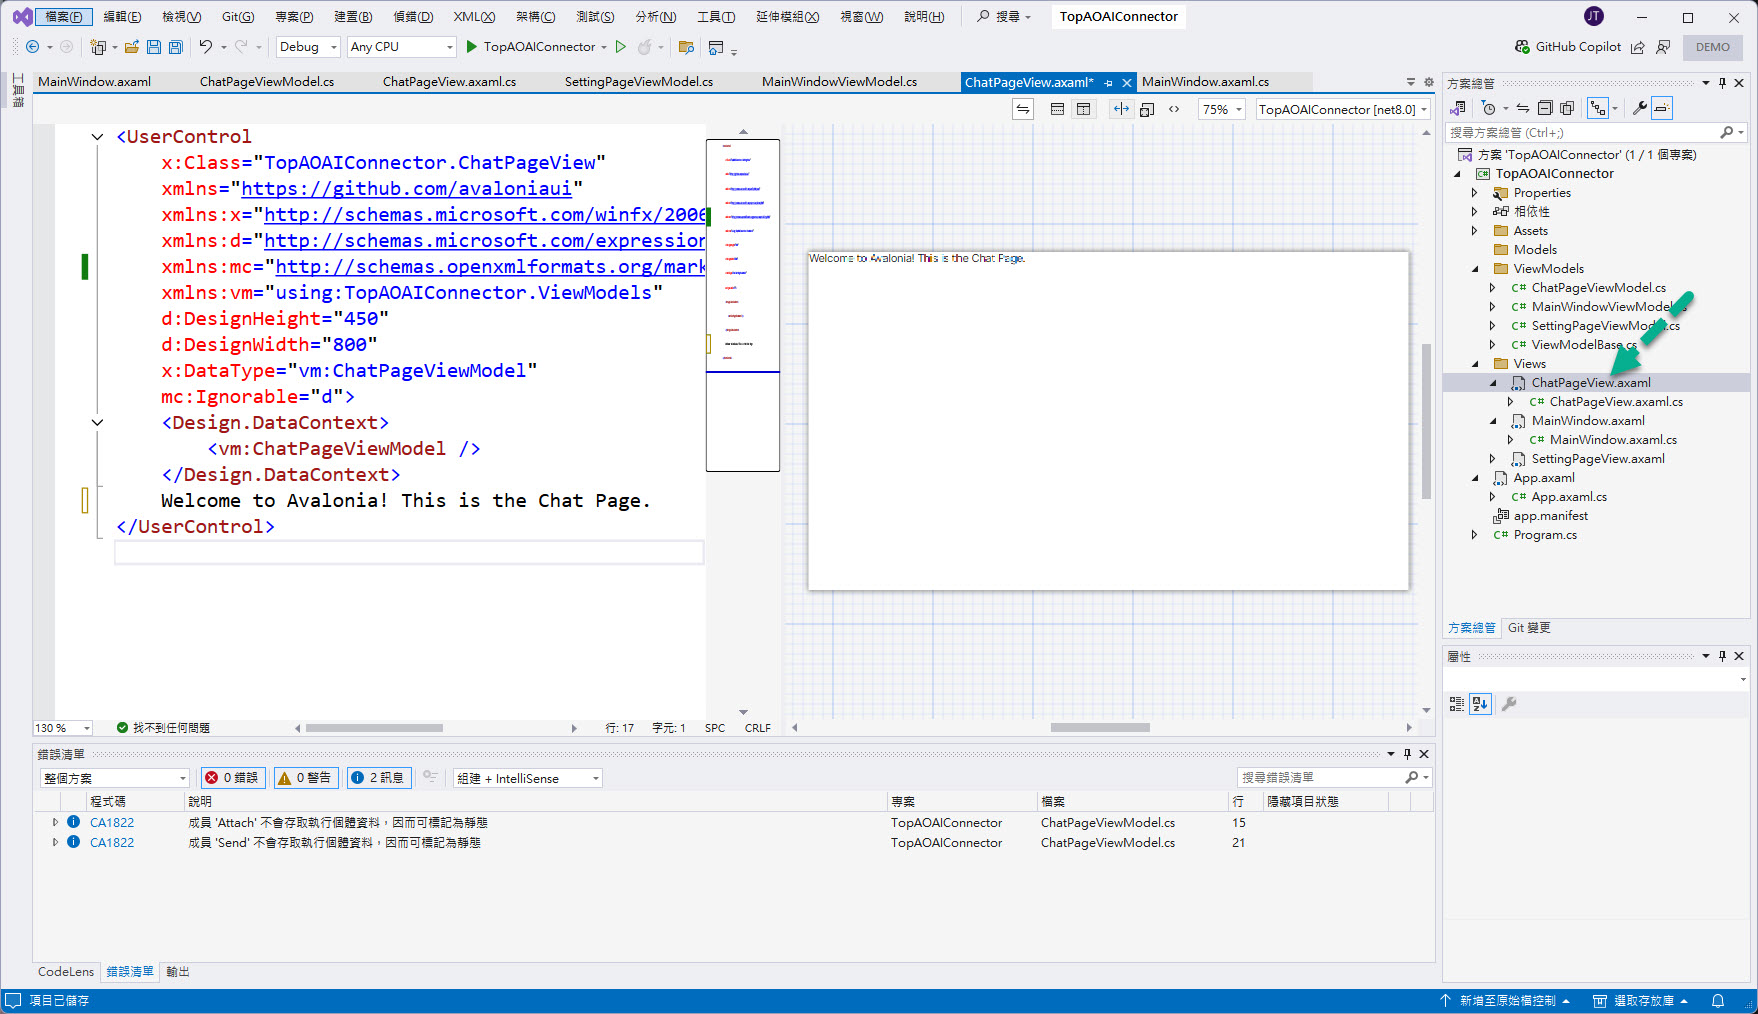Open the 檔案(F) menu

pyautogui.click(x=64, y=17)
